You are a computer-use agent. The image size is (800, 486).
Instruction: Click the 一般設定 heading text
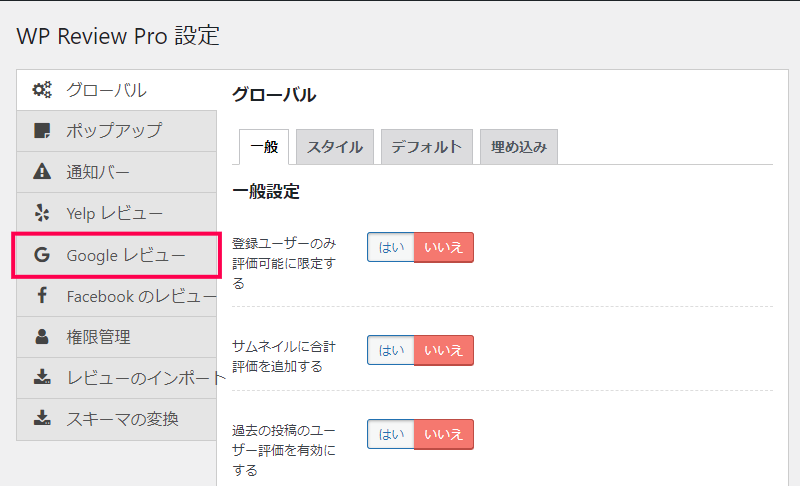pyautogui.click(x=266, y=192)
